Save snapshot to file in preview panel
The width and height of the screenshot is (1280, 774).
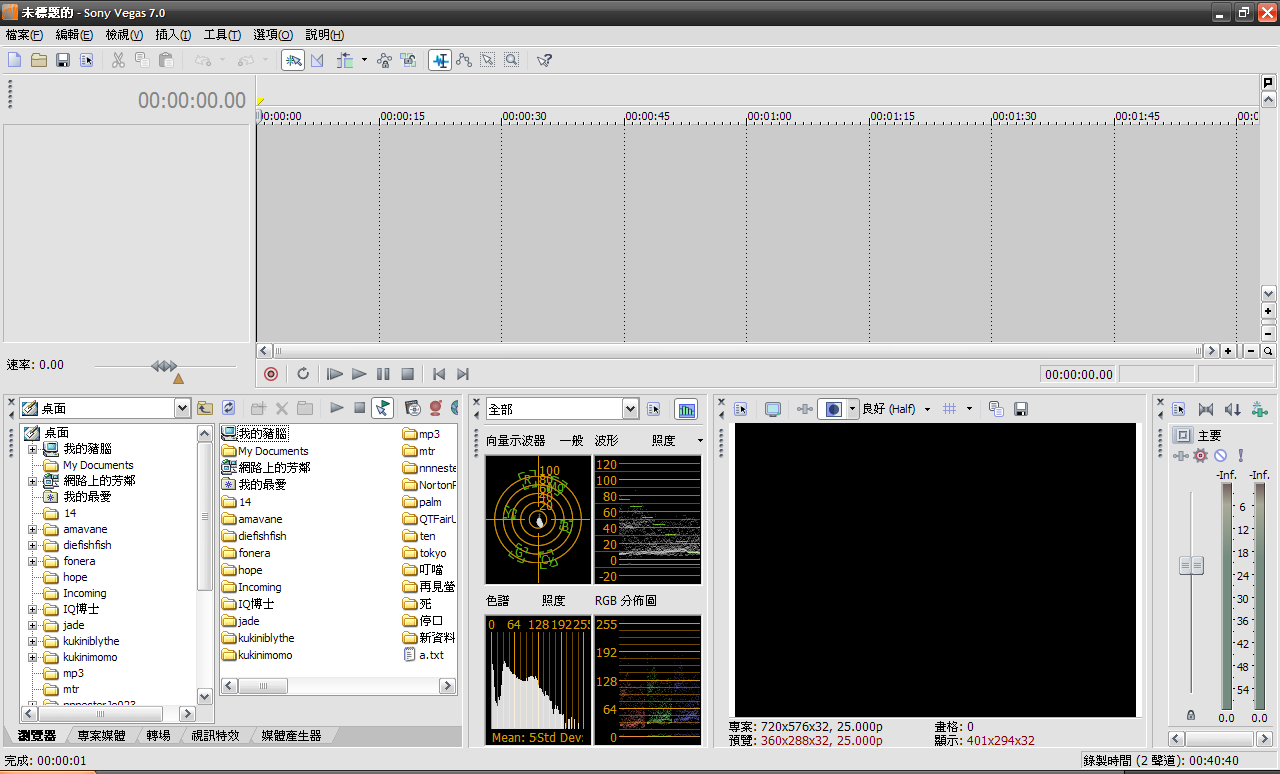[x=1021, y=409]
